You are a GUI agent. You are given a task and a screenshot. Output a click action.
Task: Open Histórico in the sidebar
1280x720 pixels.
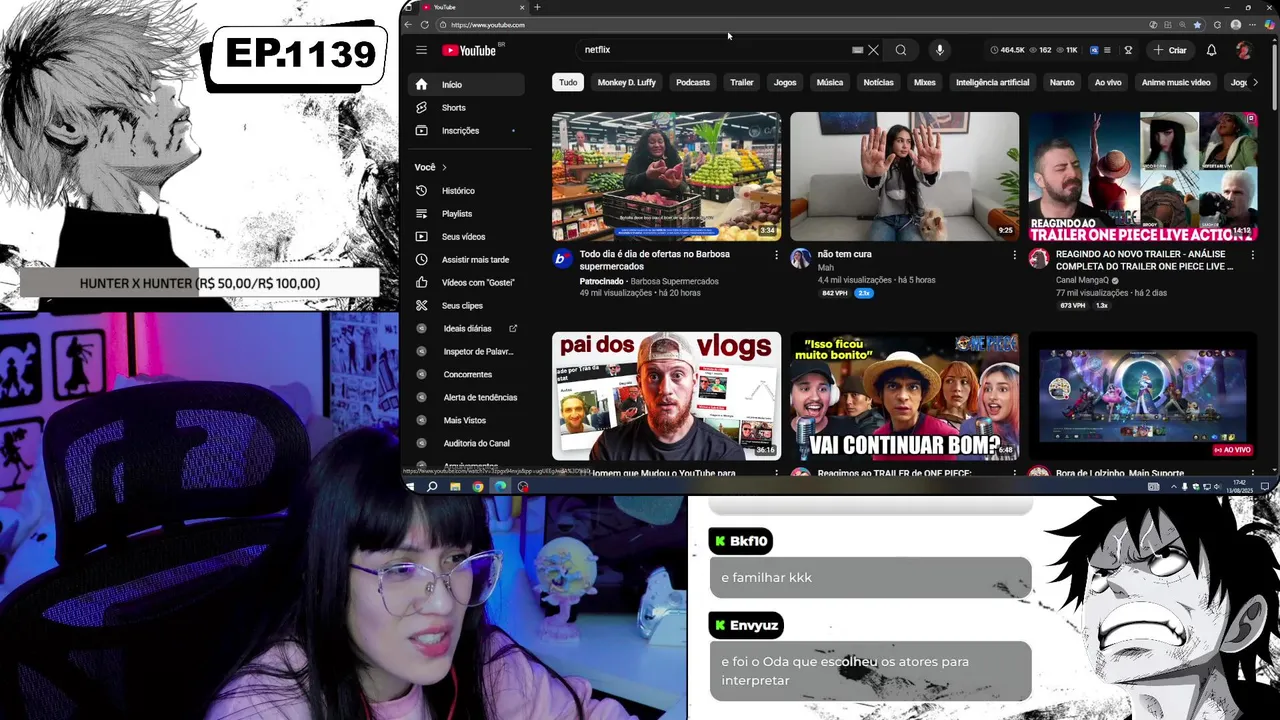468,191
